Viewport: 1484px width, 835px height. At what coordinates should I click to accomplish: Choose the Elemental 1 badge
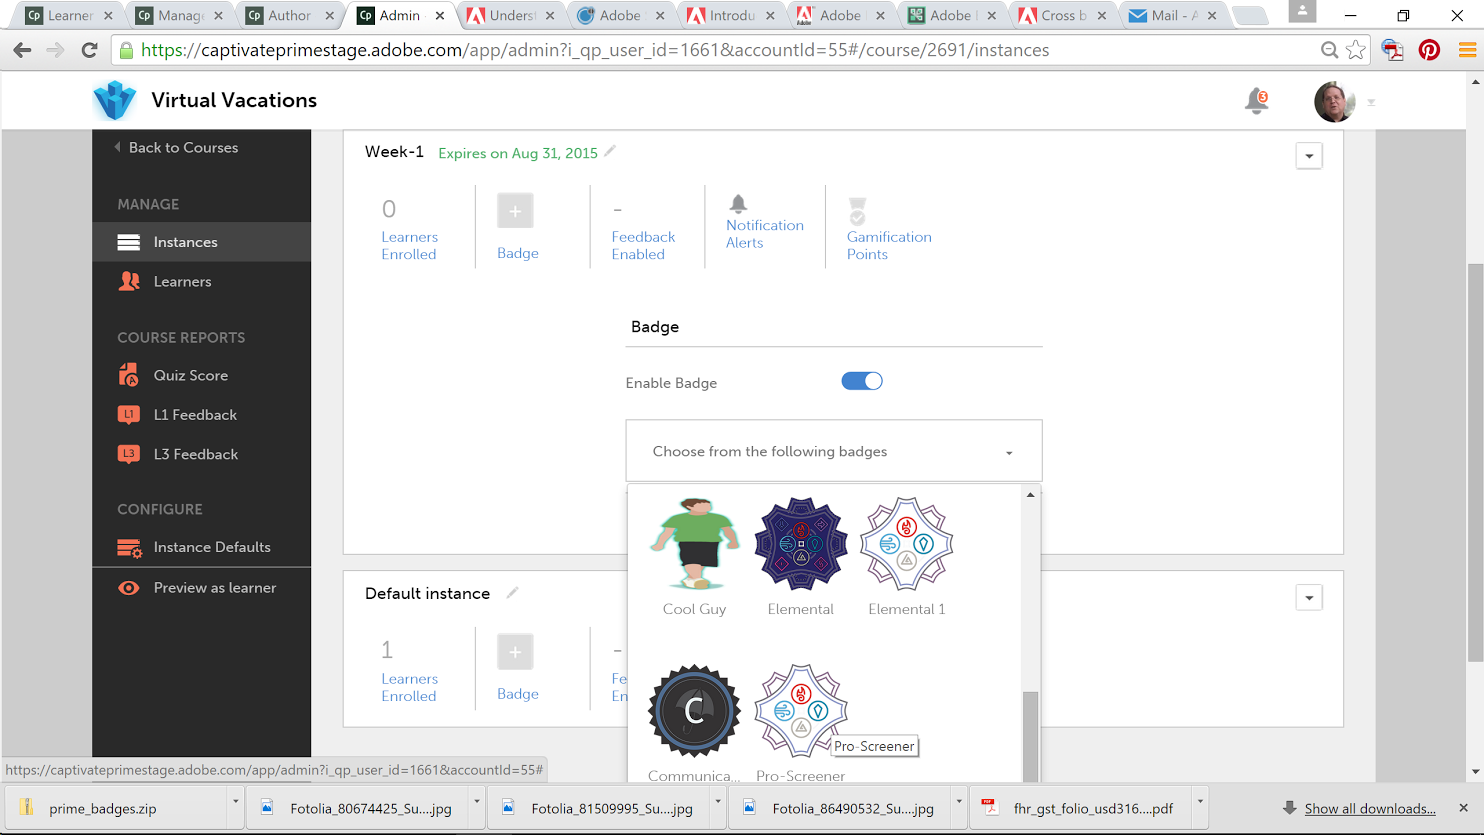pyautogui.click(x=906, y=544)
